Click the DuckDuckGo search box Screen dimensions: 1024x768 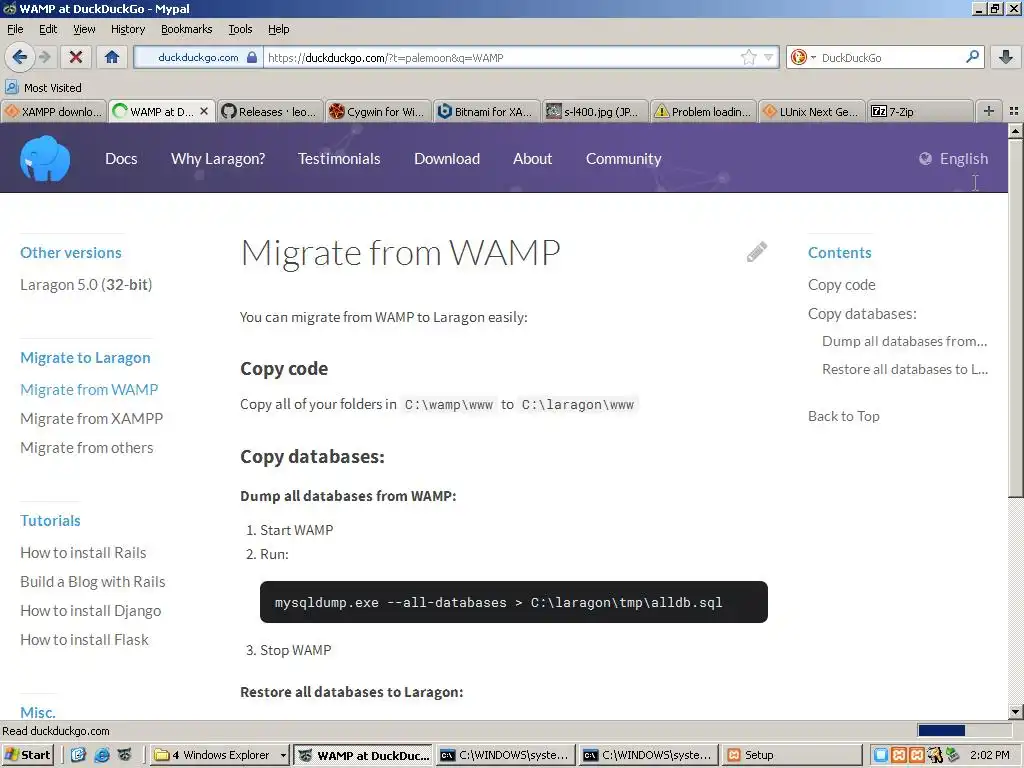[889, 57]
